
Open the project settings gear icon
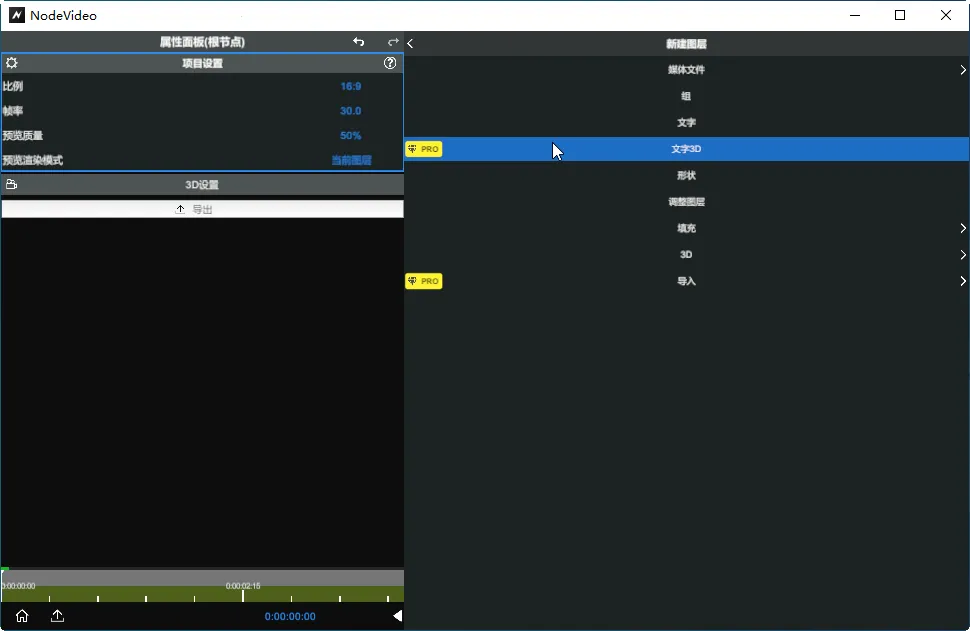click(13, 62)
